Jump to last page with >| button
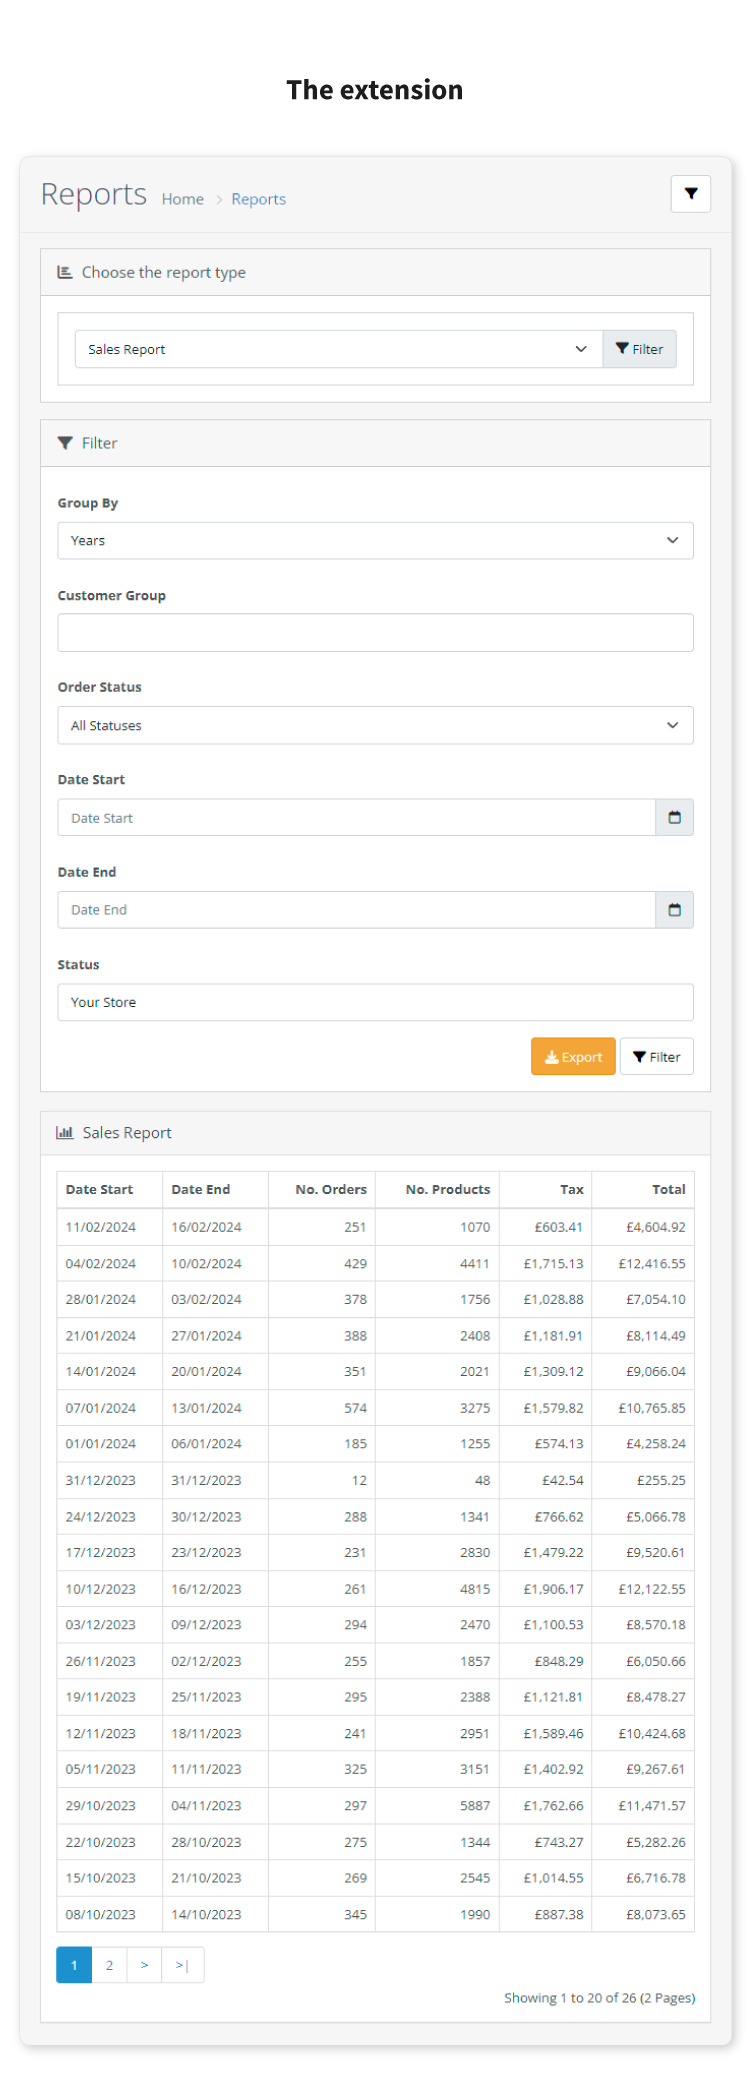750x2089 pixels. tap(182, 1965)
